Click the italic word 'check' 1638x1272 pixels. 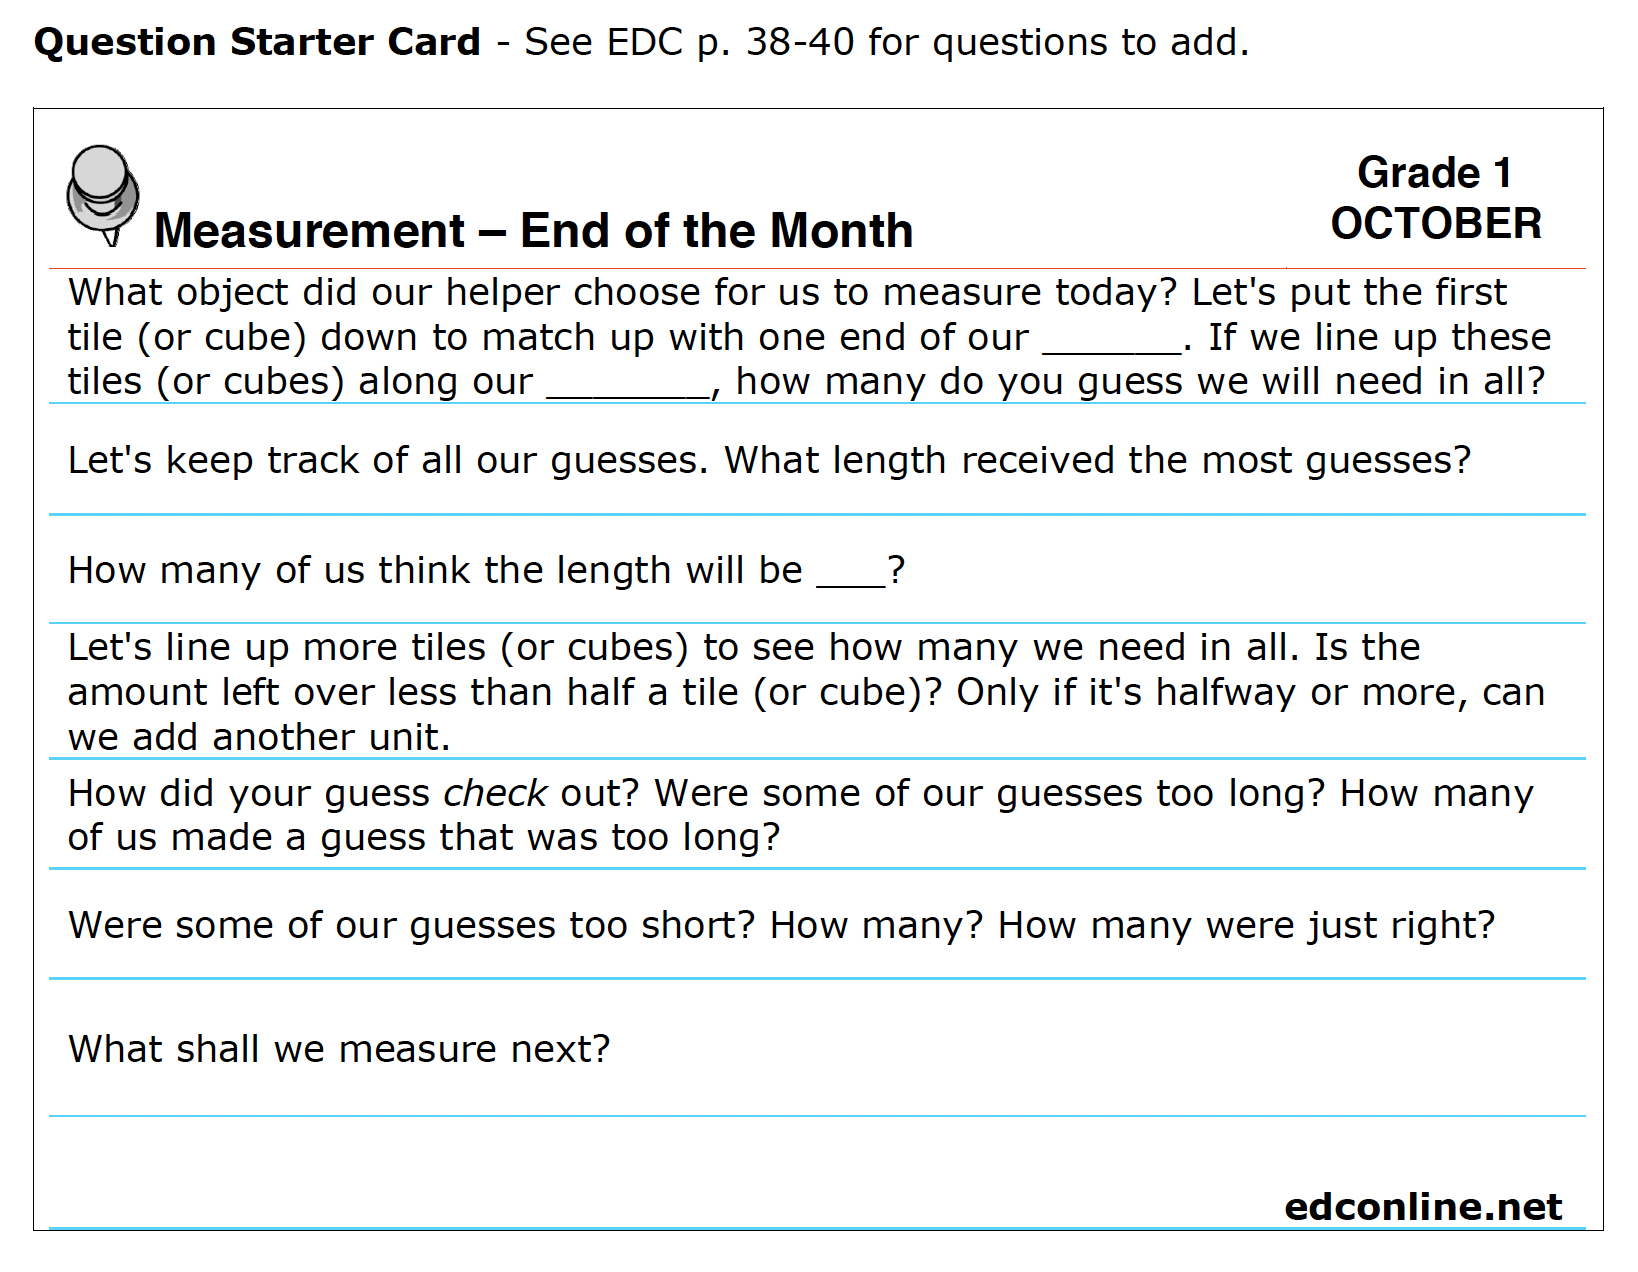tap(495, 793)
